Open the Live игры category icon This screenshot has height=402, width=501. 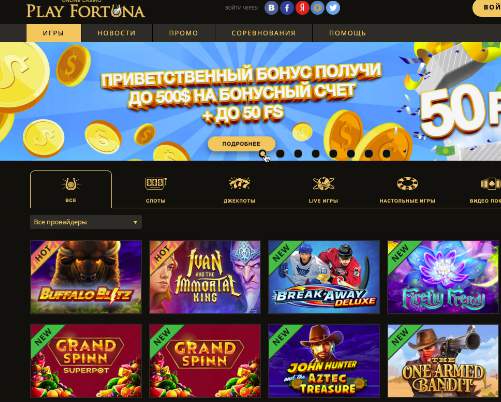point(323,184)
